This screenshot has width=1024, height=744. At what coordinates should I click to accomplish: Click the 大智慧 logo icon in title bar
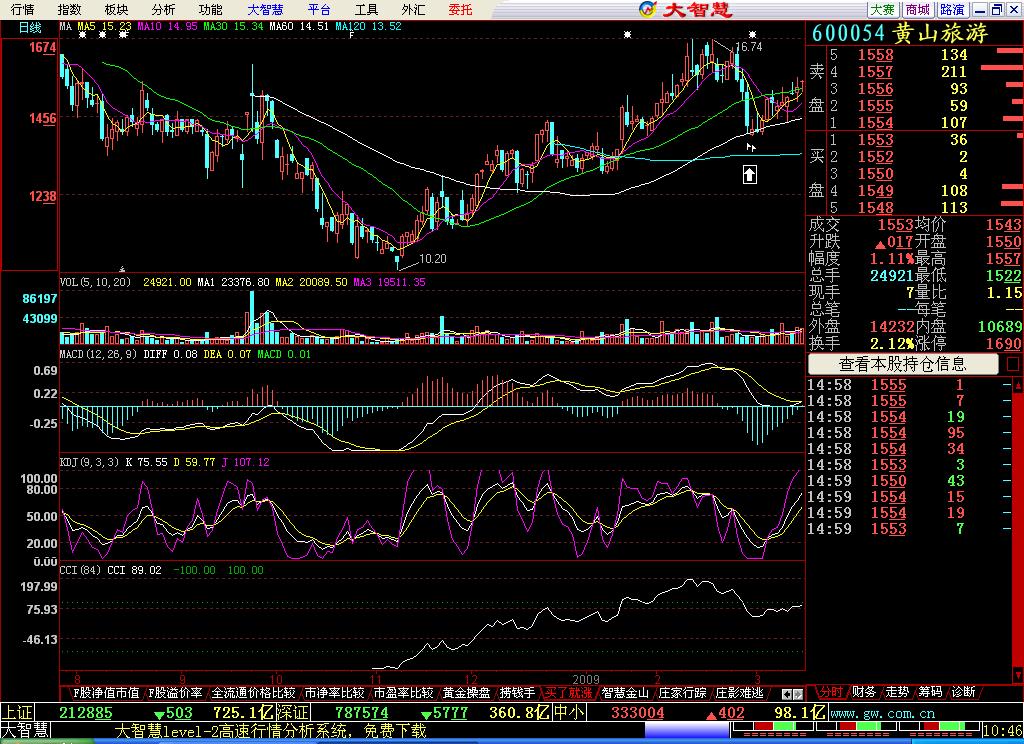point(647,9)
